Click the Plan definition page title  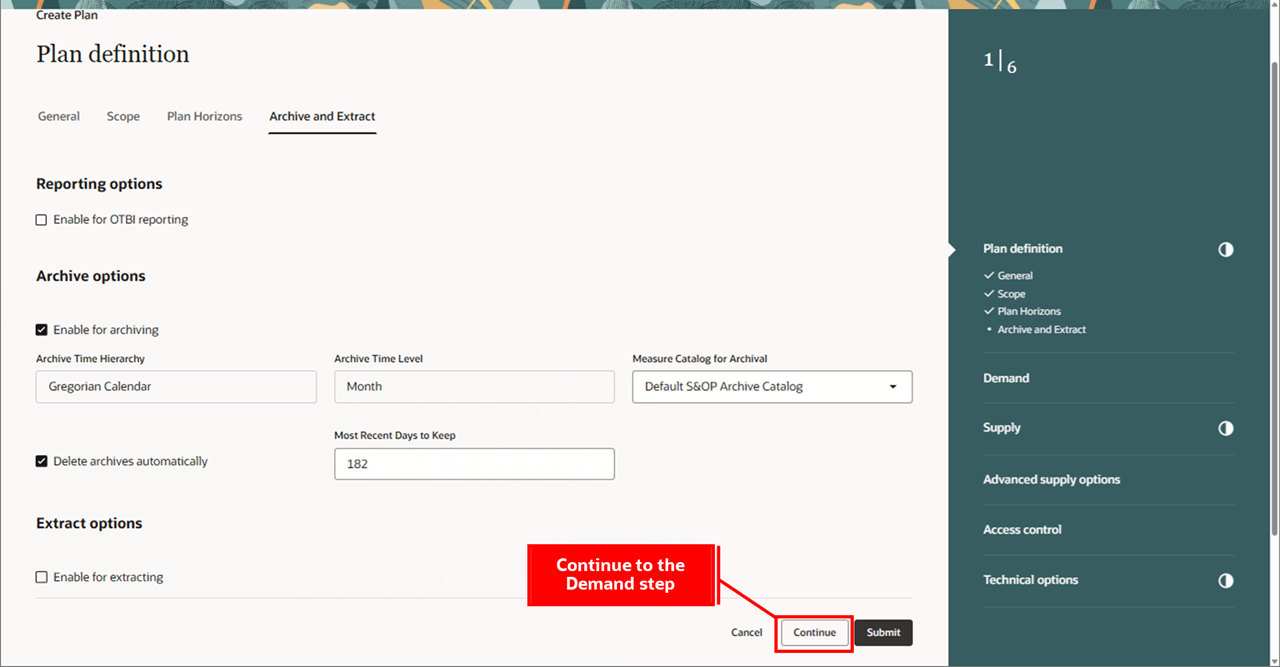113,54
